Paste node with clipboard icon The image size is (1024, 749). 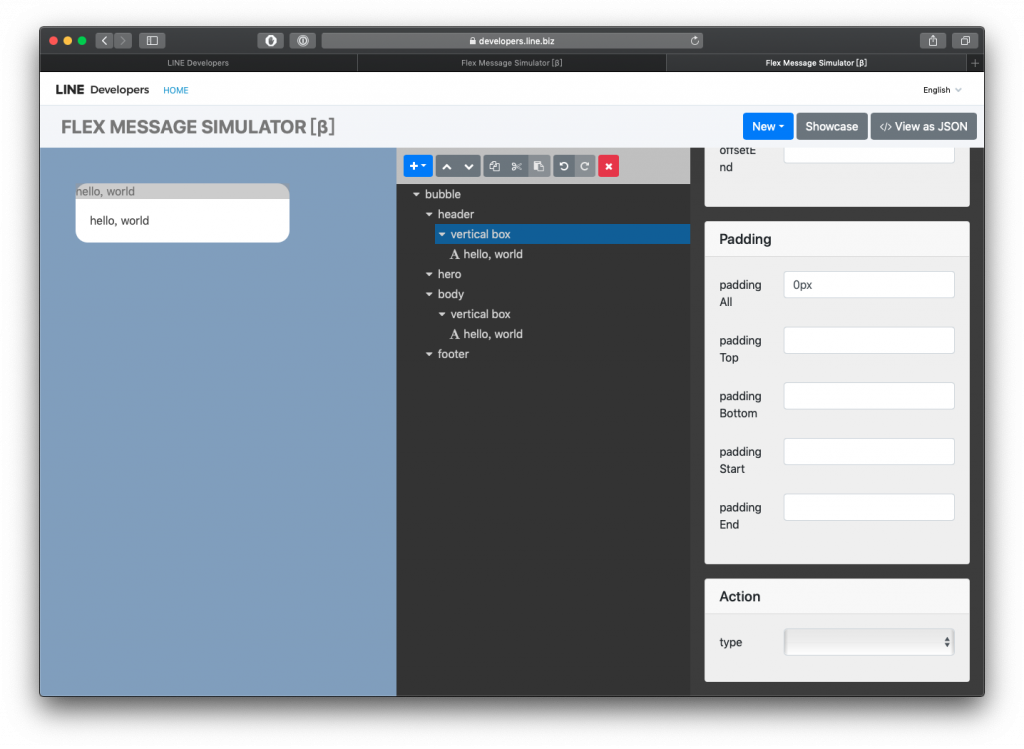click(x=539, y=166)
